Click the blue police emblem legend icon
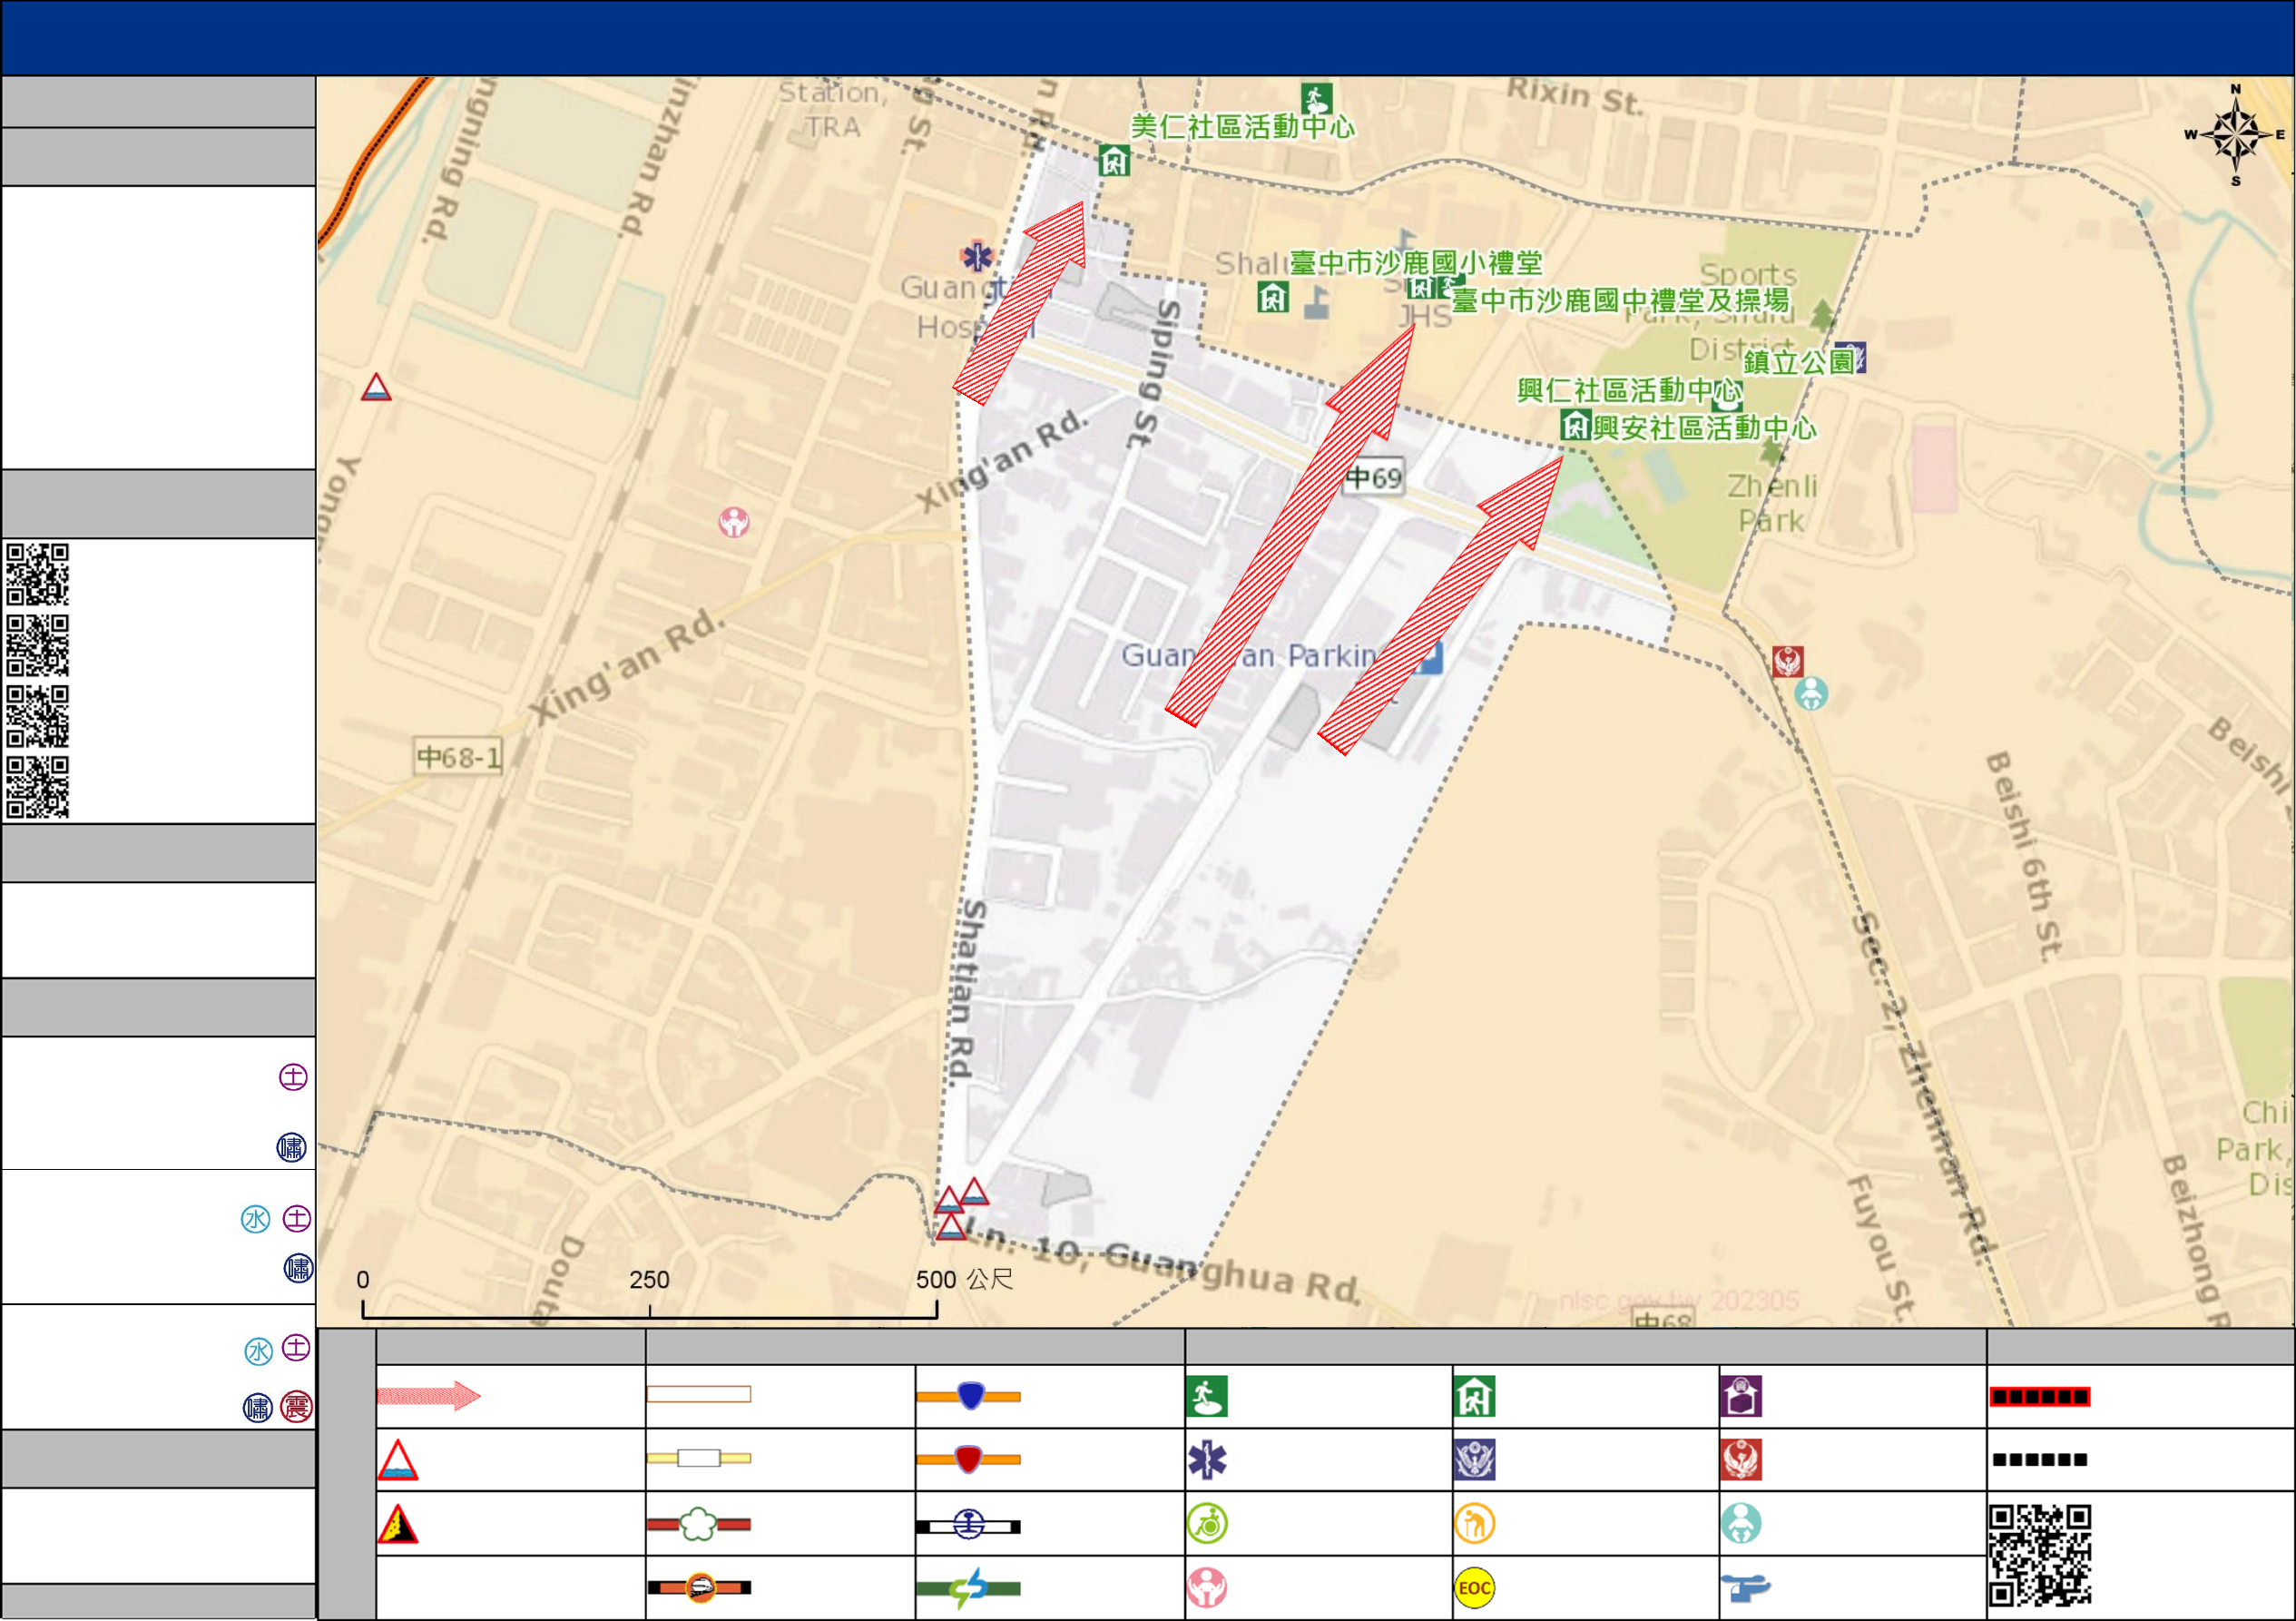 pos(1475,1460)
